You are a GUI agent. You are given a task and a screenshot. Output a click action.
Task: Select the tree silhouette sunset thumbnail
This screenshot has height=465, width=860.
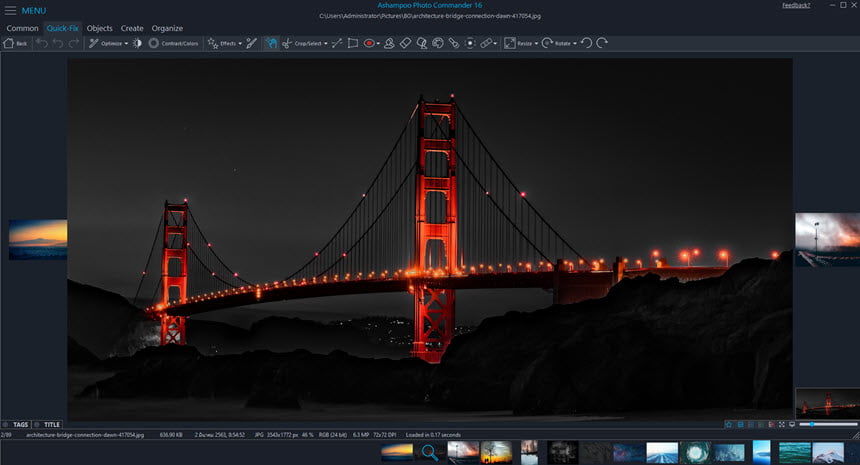[496, 452]
